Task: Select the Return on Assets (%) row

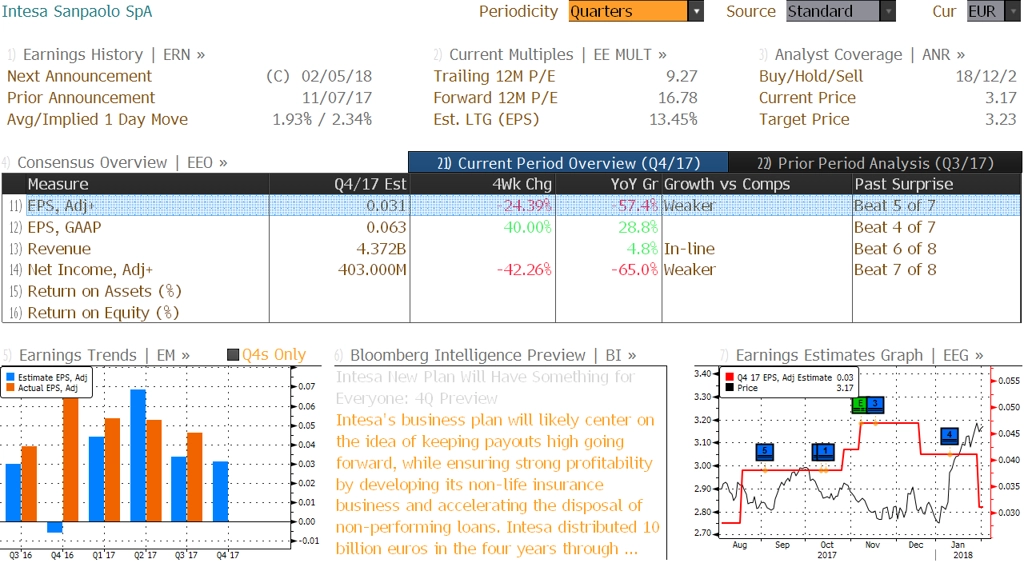Action: tap(511, 291)
